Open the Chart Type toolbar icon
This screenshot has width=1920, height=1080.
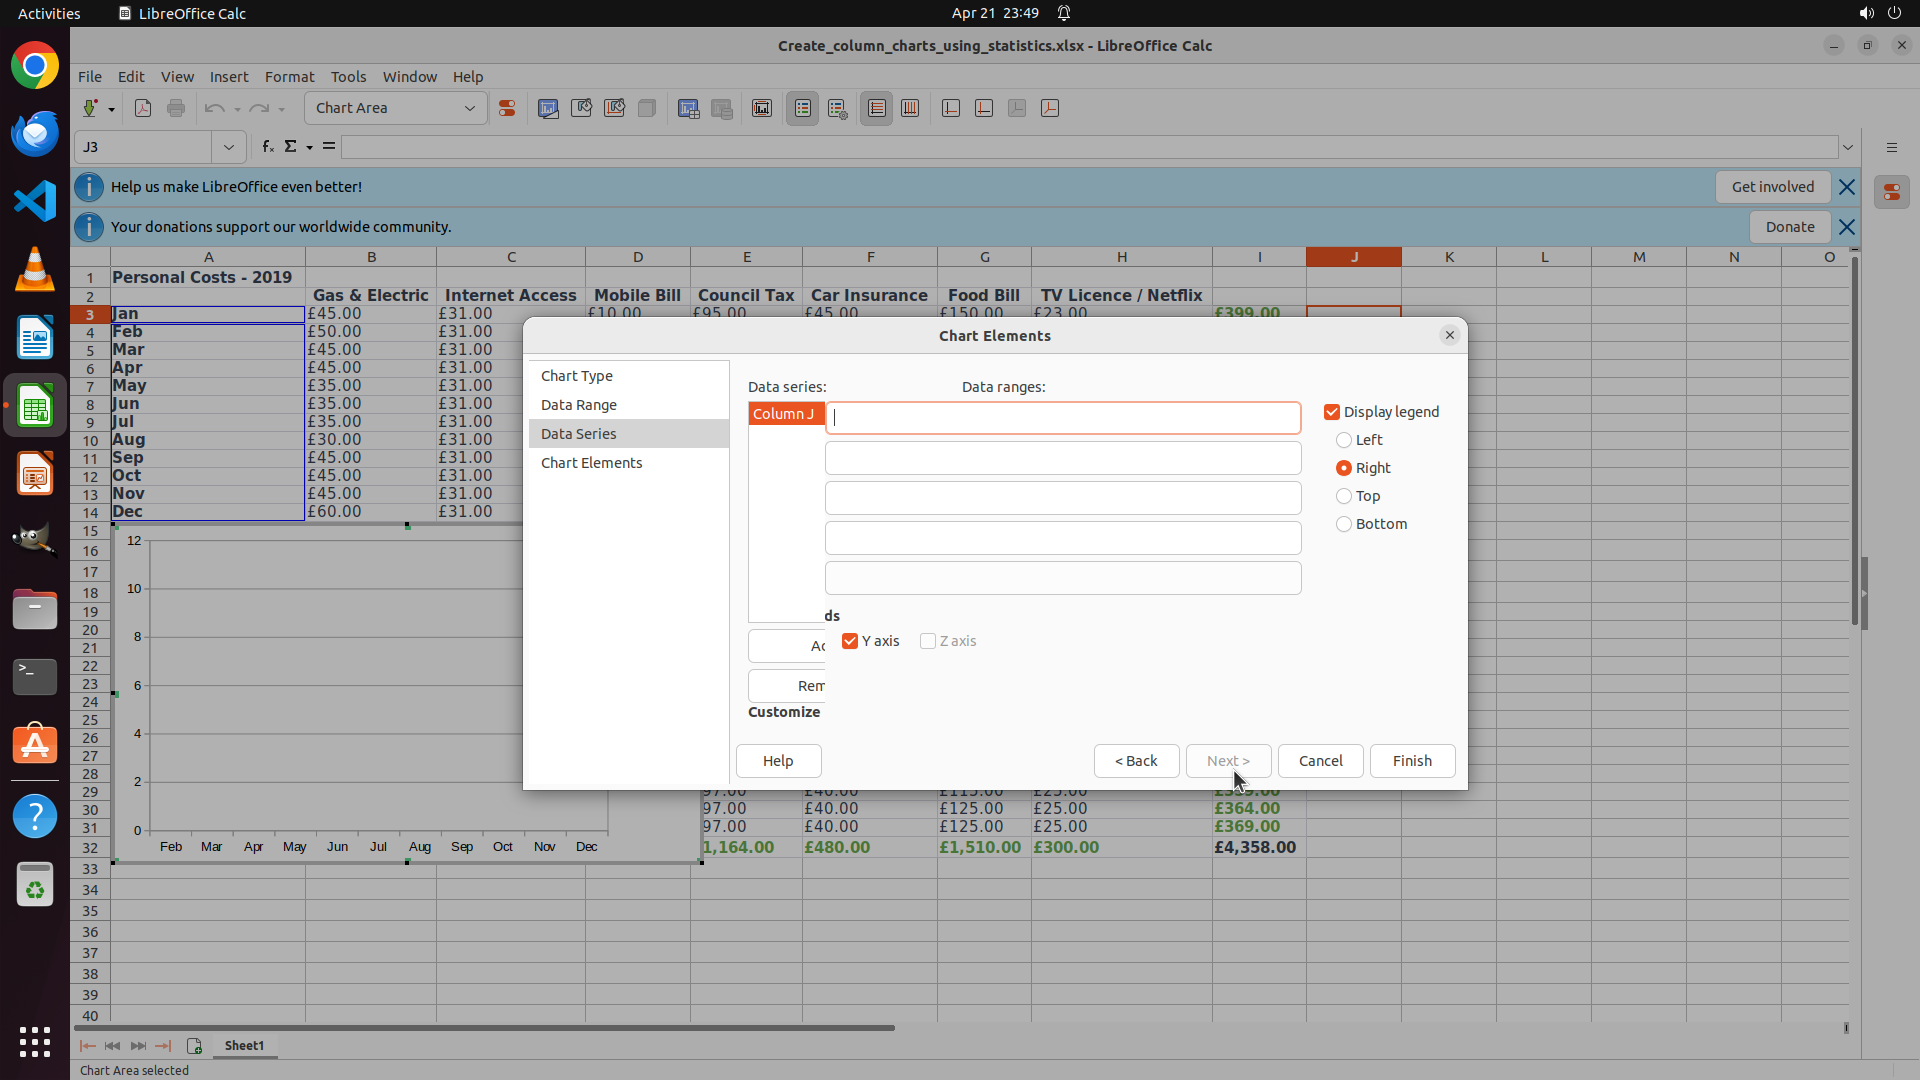click(x=548, y=109)
